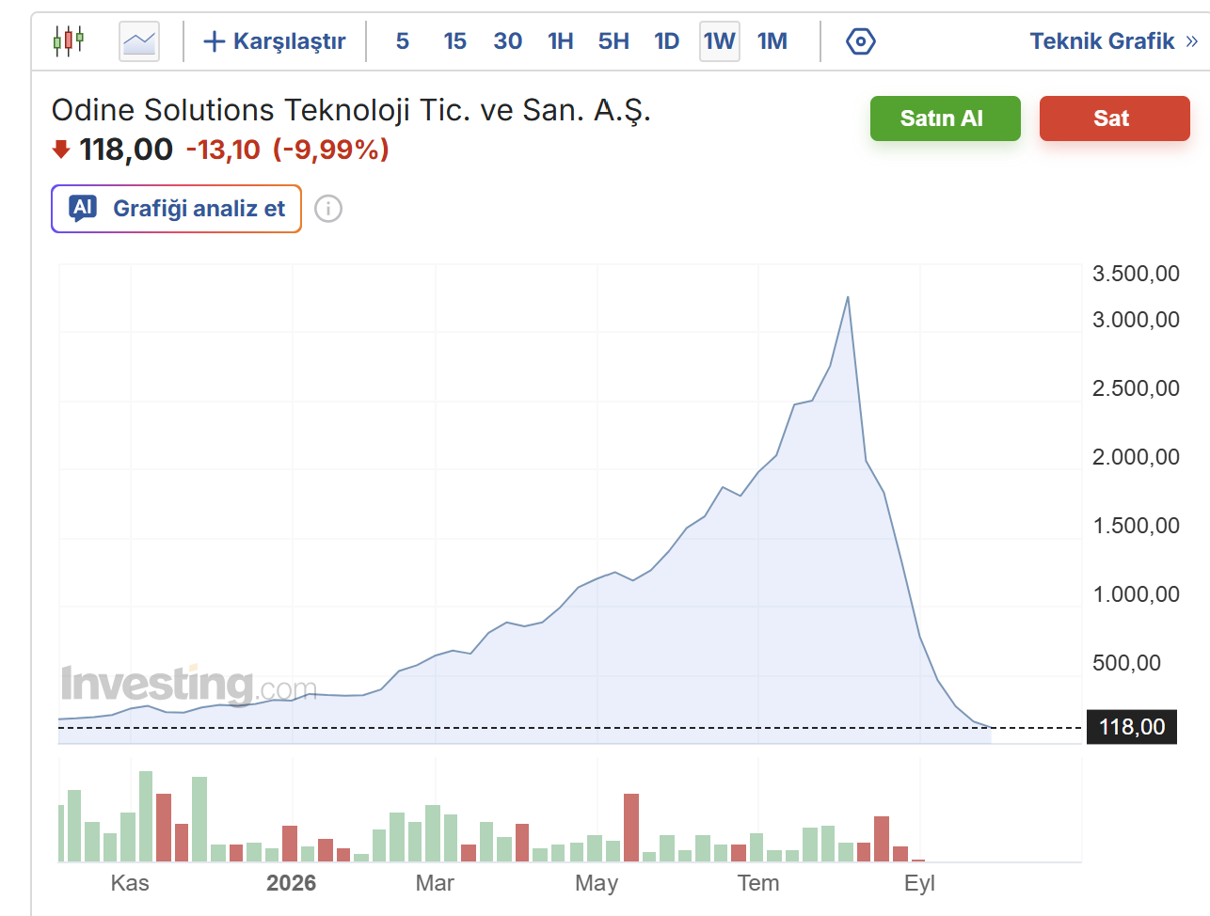Viewport: 1210px width, 916px height.
Task: Click the company name Odine Solutions heading
Action: tap(351, 110)
